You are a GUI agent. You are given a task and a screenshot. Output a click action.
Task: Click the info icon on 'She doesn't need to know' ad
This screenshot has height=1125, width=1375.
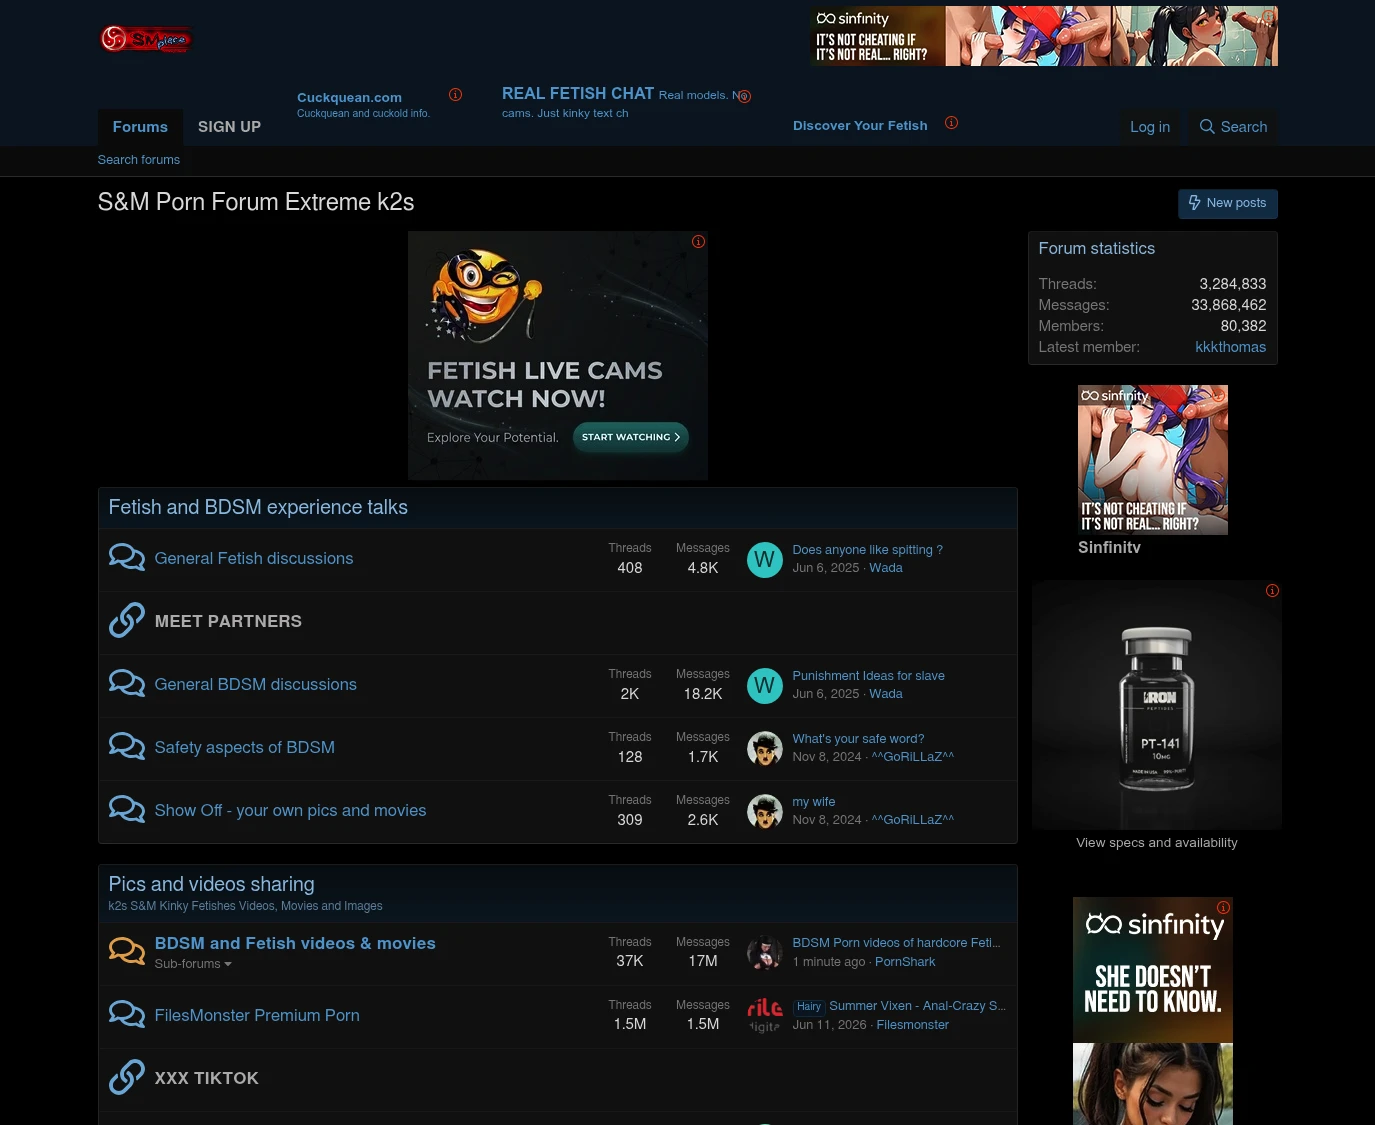coord(1223,907)
